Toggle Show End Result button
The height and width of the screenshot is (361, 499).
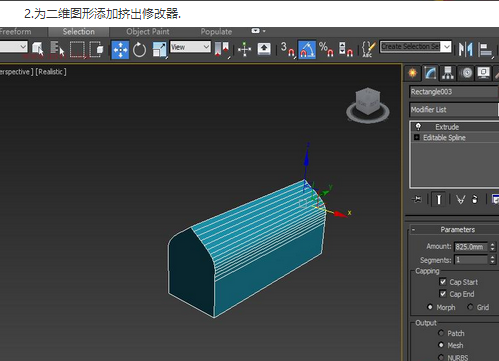coord(439,199)
